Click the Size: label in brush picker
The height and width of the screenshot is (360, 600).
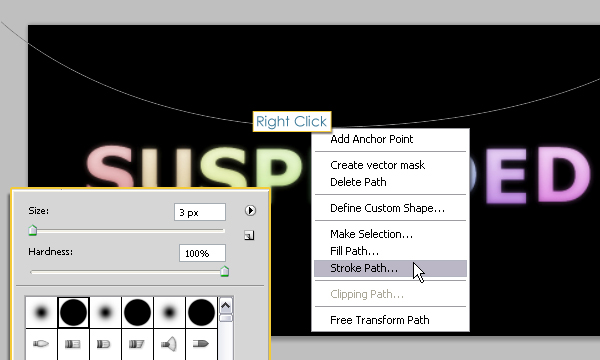point(39,211)
